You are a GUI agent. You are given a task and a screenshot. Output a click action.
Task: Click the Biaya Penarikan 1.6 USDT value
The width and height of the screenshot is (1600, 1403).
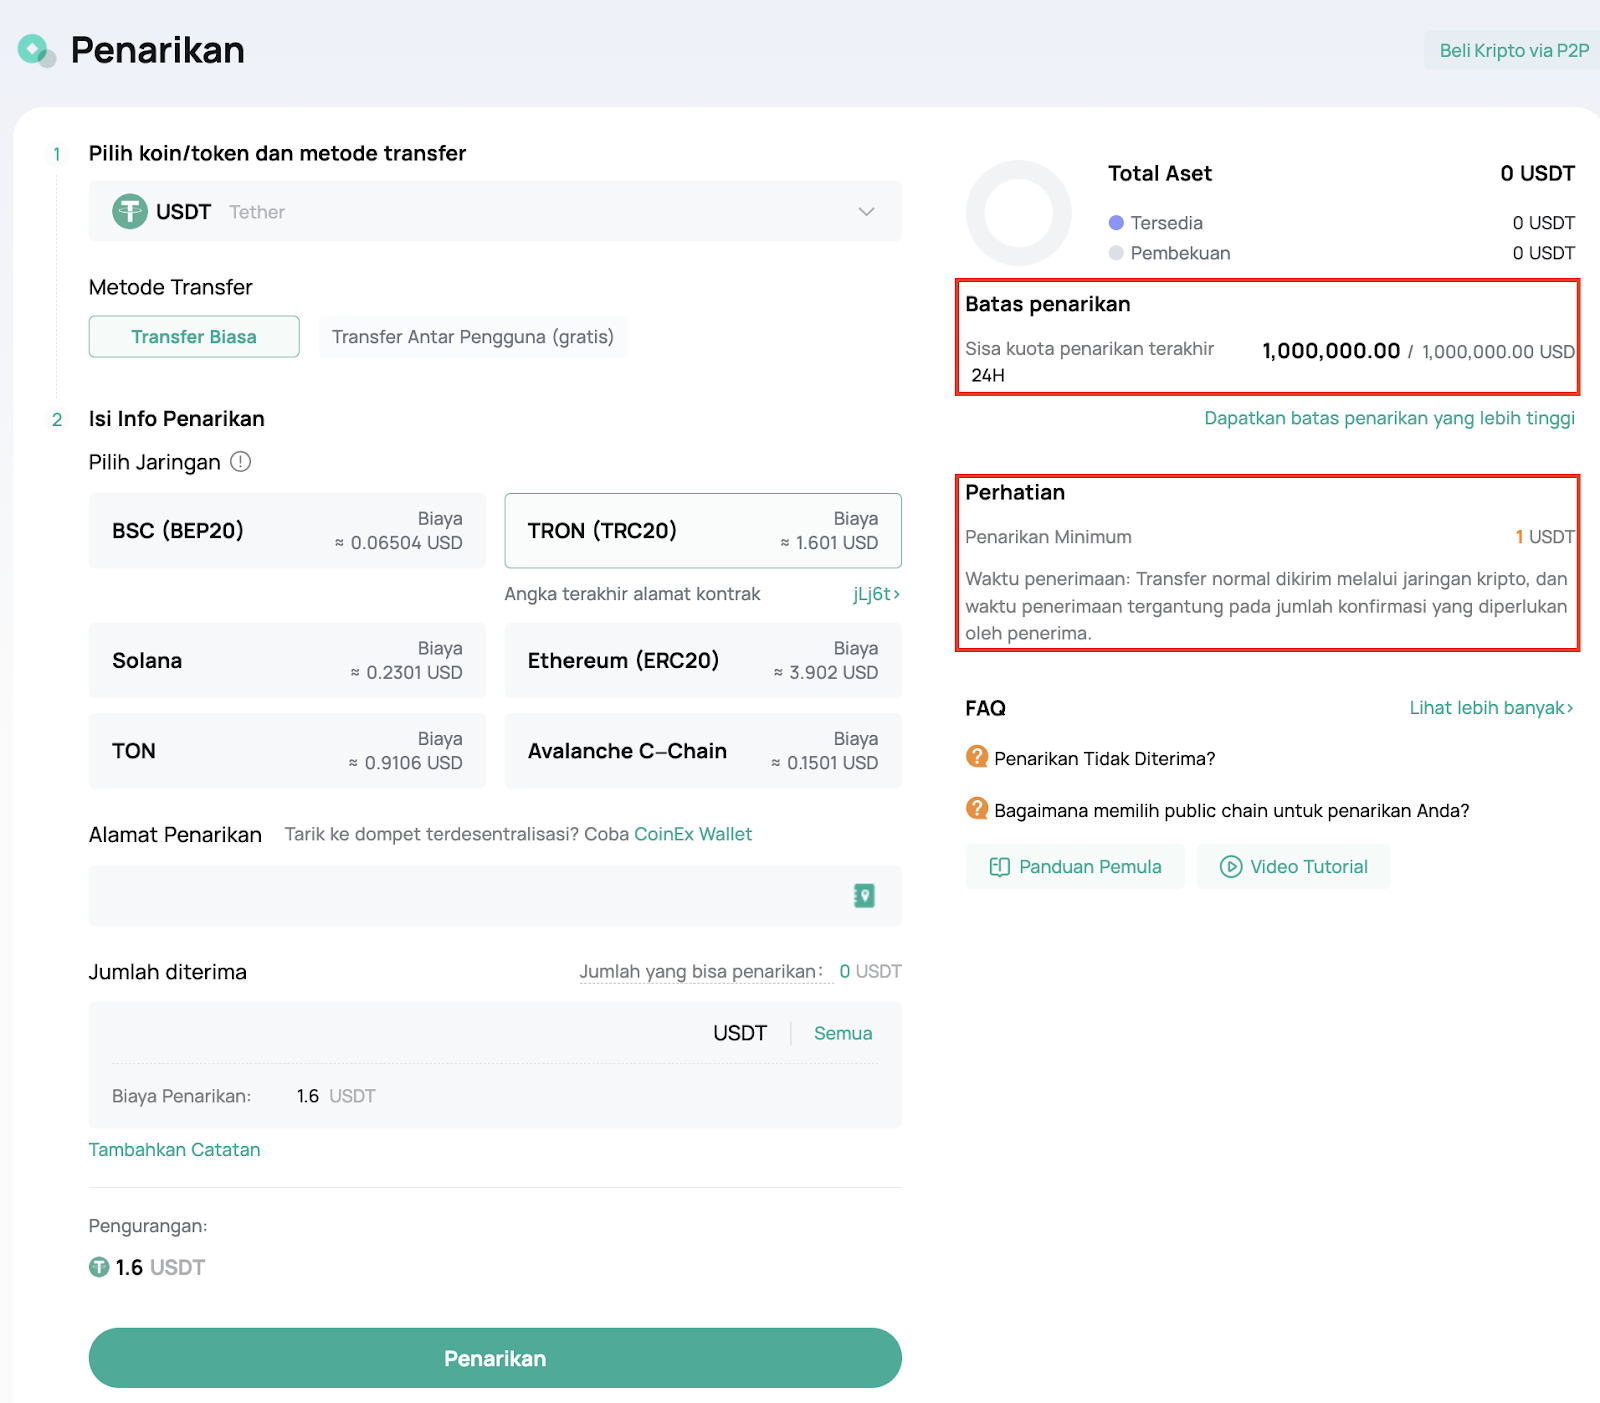click(x=336, y=1096)
